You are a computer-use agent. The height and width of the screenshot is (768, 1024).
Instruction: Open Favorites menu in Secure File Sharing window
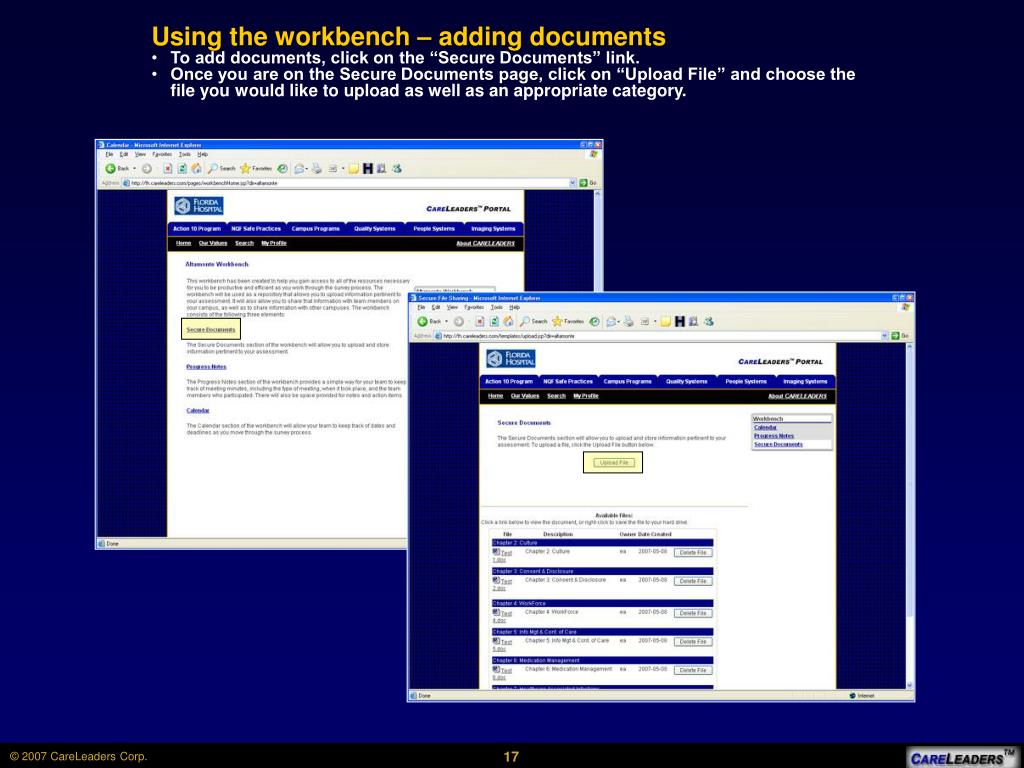point(474,307)
